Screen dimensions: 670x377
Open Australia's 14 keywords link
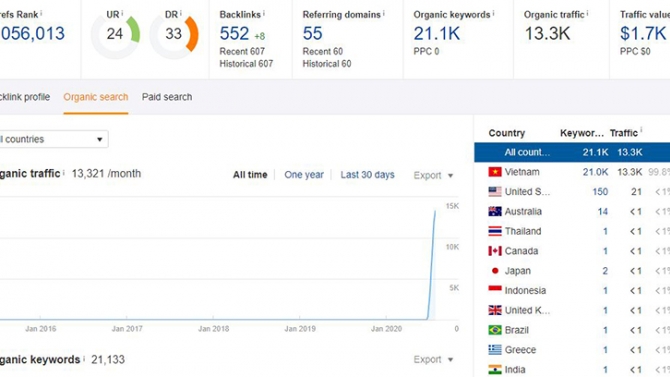pos(602,211)
